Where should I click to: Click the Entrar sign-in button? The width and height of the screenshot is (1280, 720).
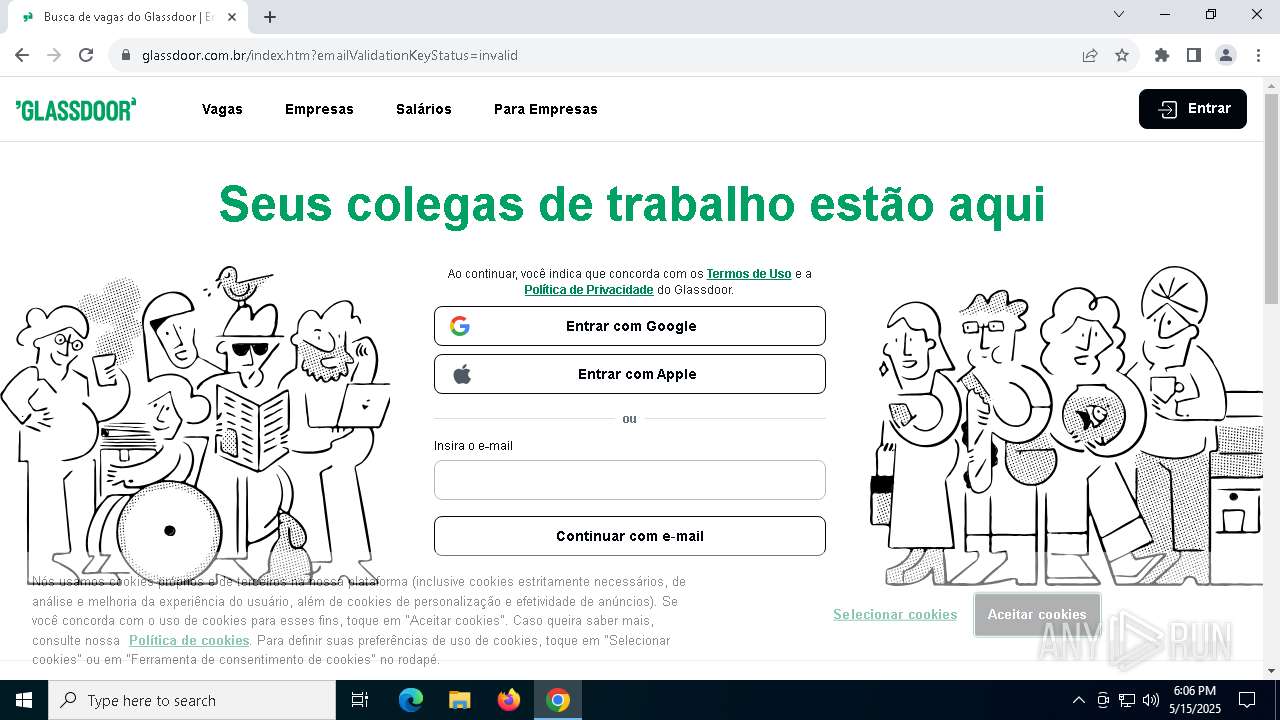coord(1193,109)
